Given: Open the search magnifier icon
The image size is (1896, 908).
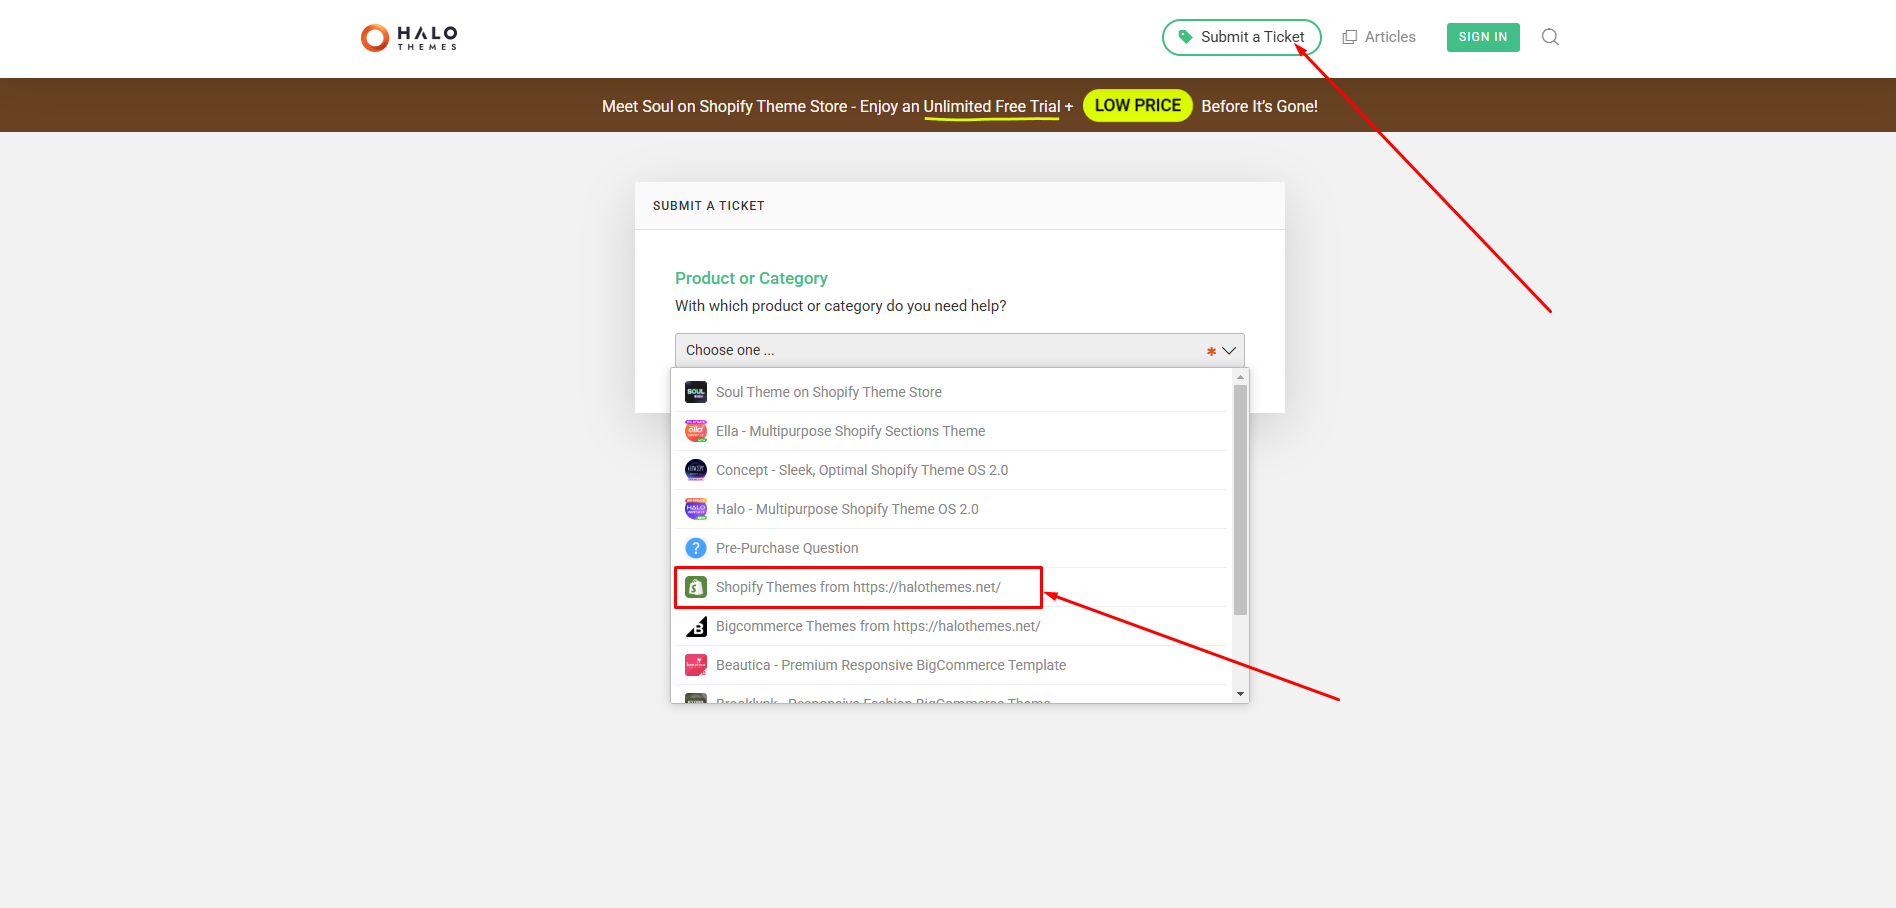Looking at the screenshot, I should coord(1550,37).
